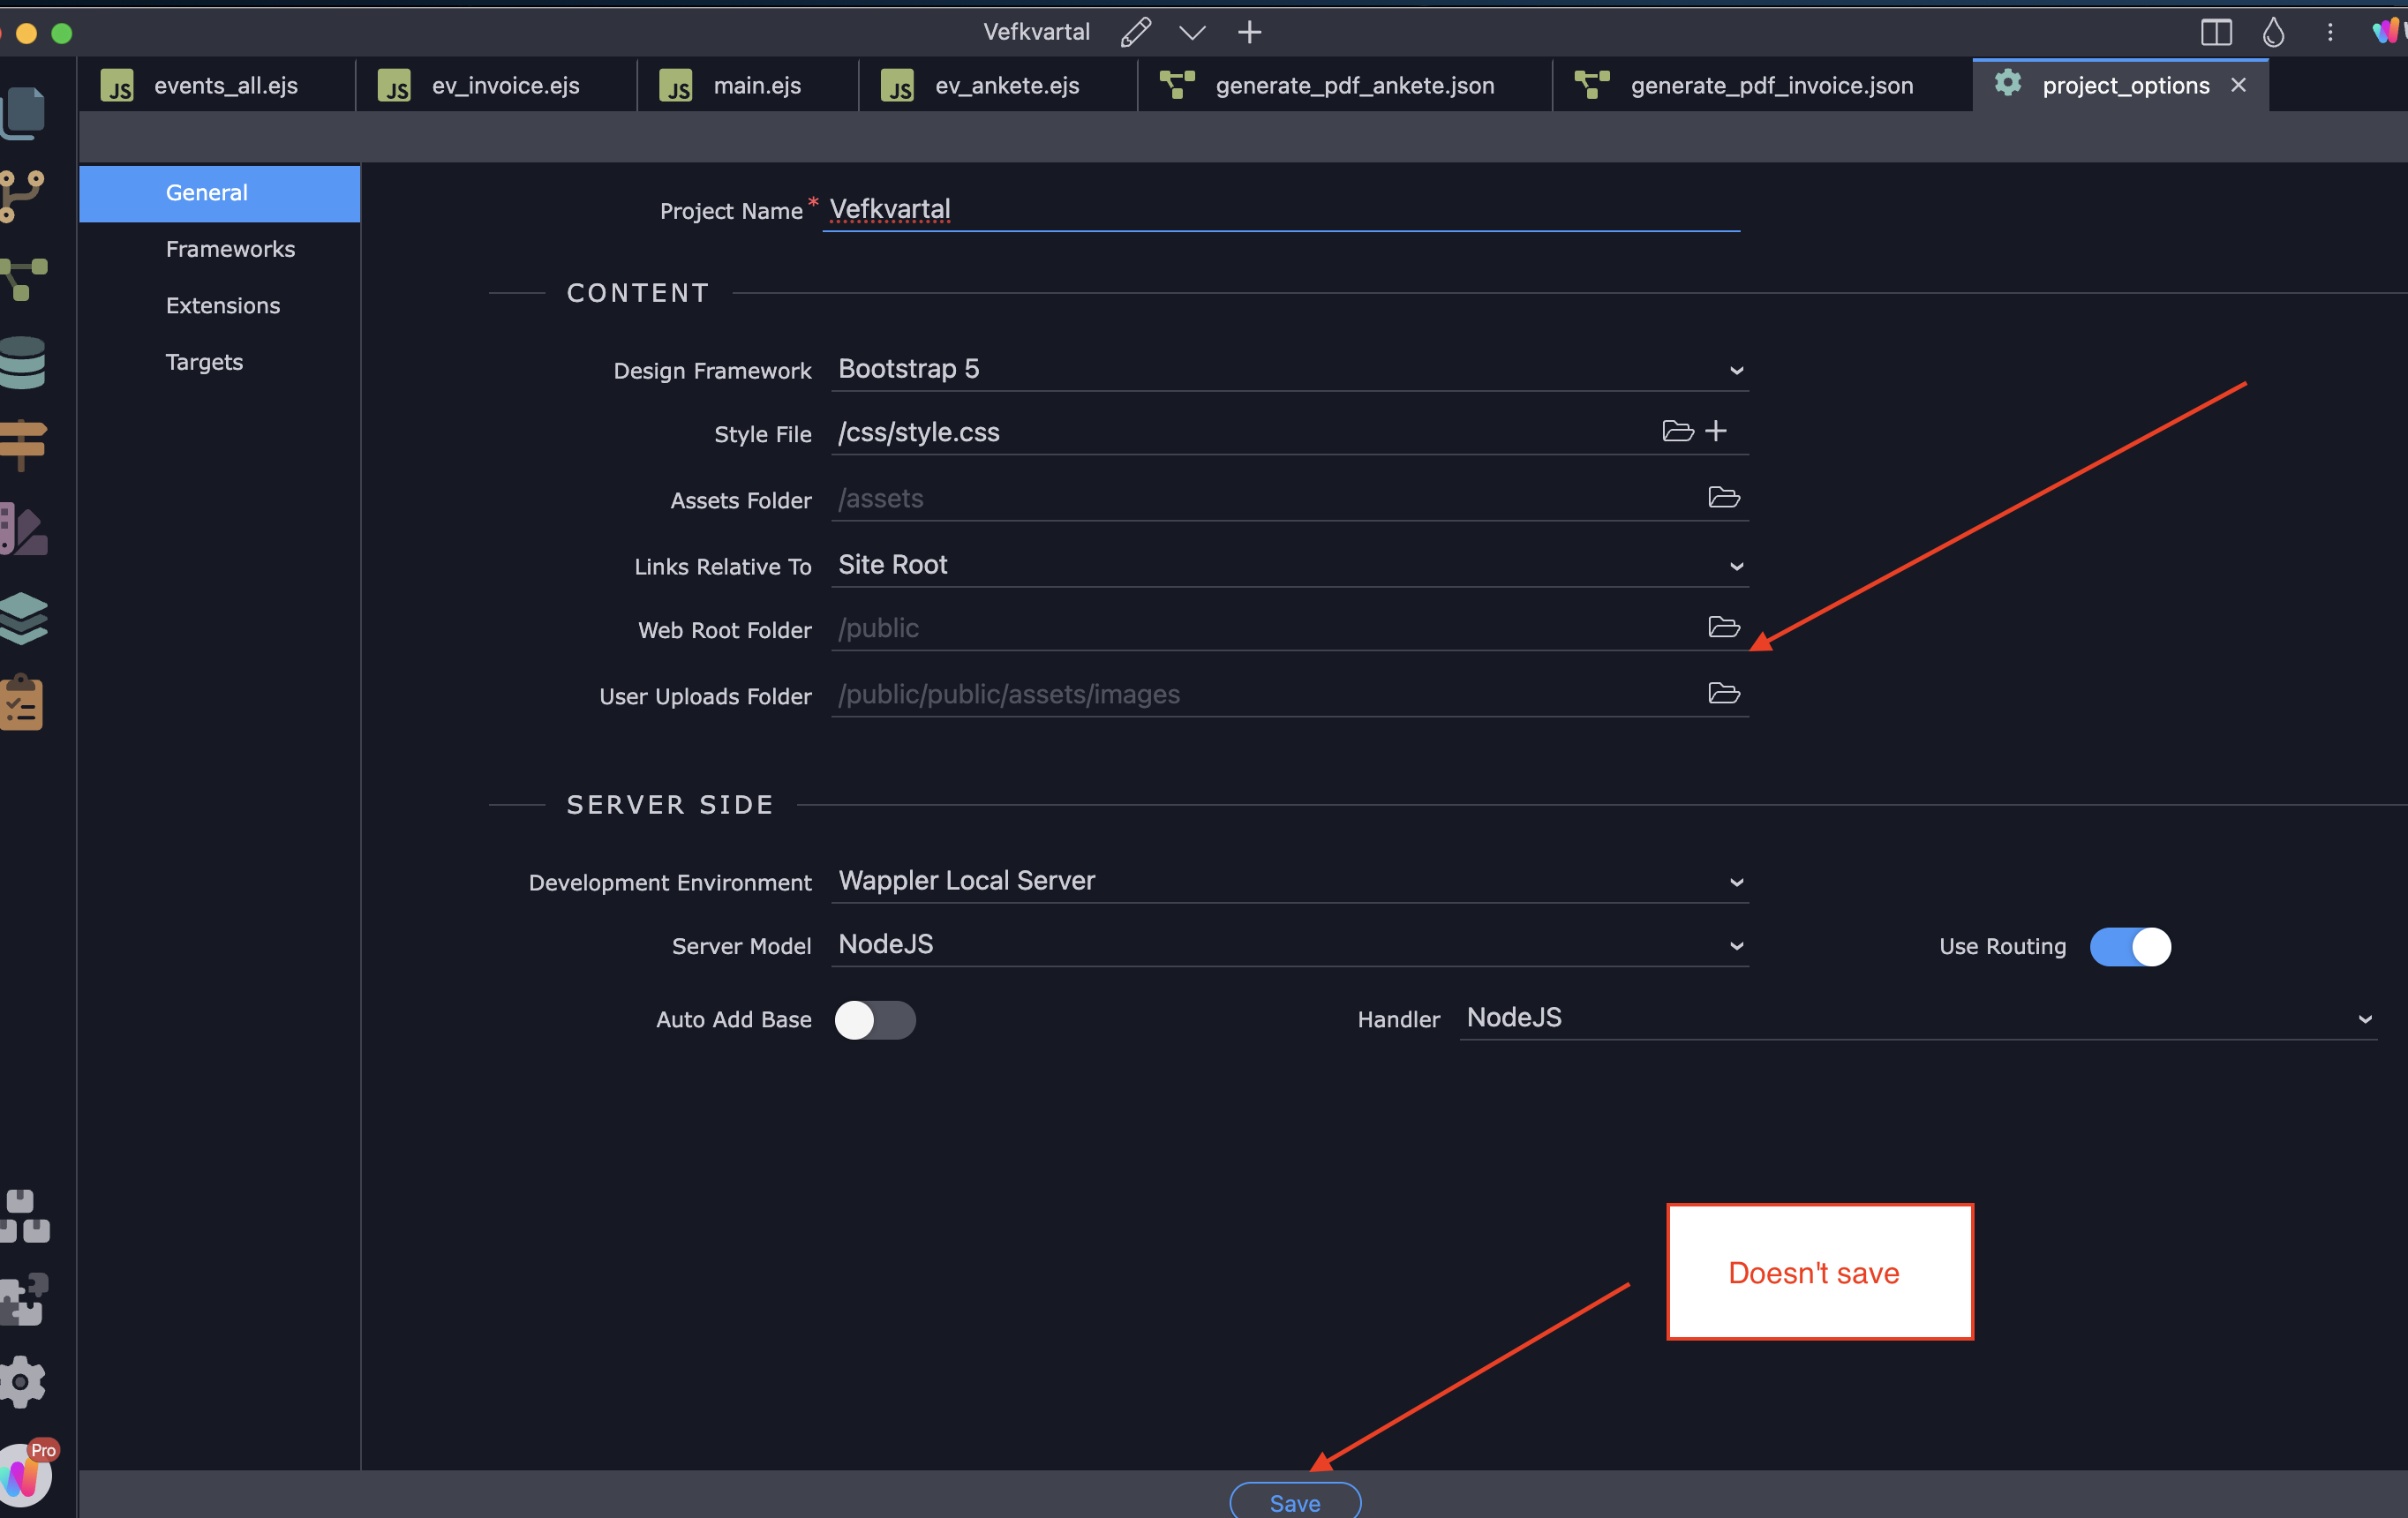Open the Server Connect workflows icon
The width and height of the screenshot is (2408, 1518).
pos(22,278)
